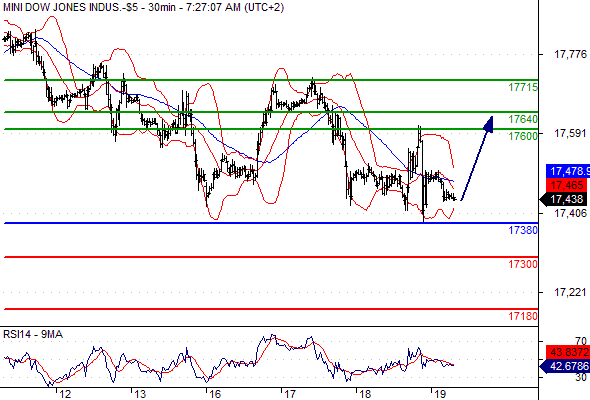Select date marker 16 on time axis
The width and height of the screenshot is (590, 400).
point(215,394)
